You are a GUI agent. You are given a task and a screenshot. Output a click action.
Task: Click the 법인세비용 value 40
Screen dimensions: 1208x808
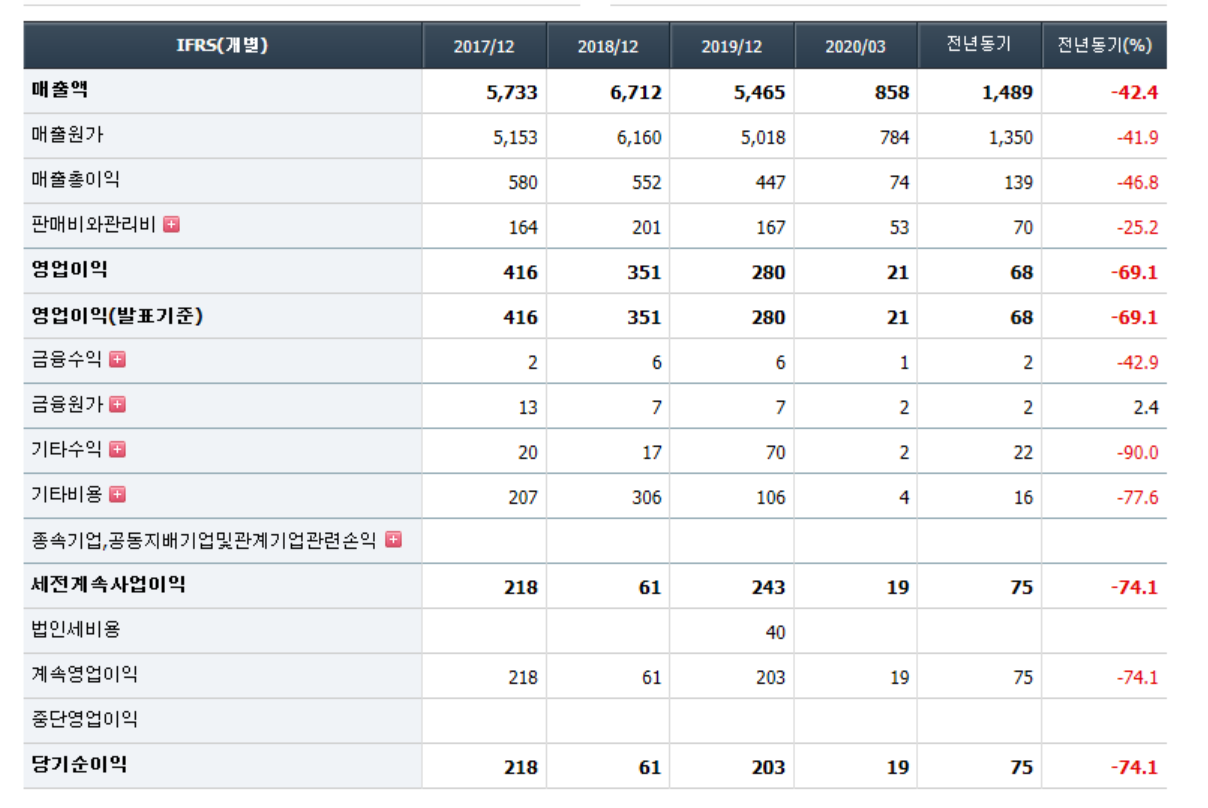(775, 633)
